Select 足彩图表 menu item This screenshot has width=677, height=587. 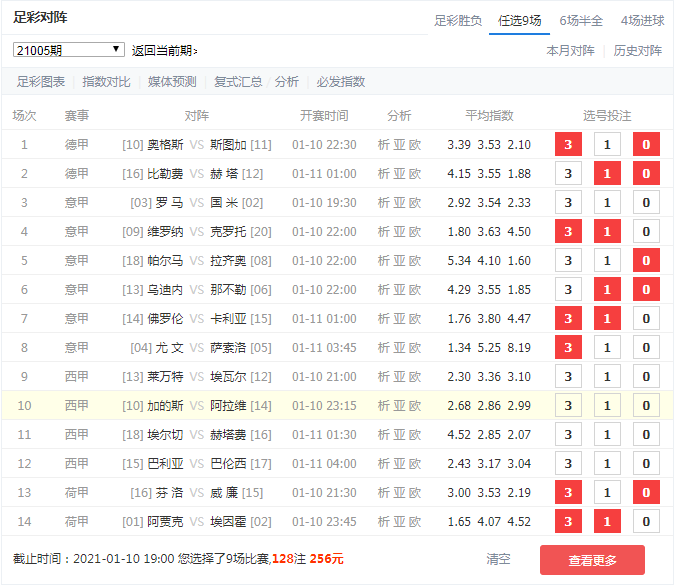click(x=41, y=82)
